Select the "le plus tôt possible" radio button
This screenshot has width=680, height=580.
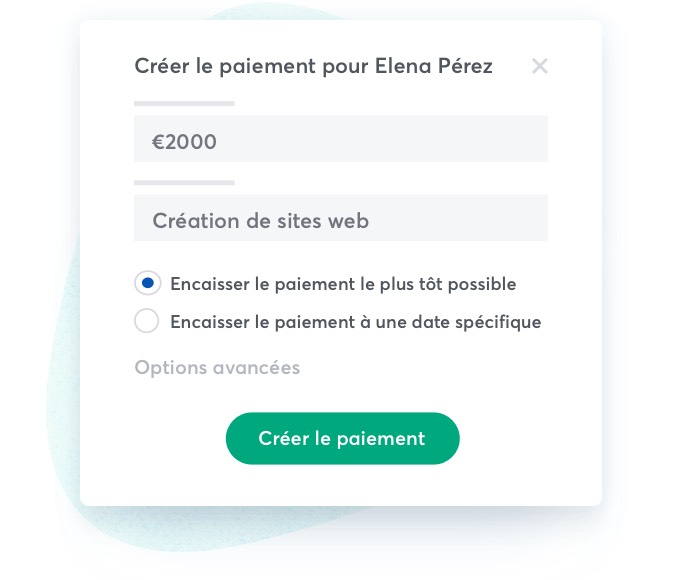click(x=147, y=283)
